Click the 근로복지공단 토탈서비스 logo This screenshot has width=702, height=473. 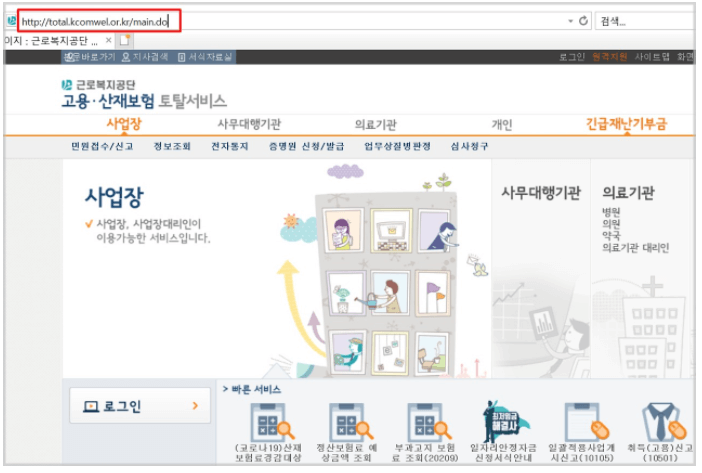pos(144,94)
